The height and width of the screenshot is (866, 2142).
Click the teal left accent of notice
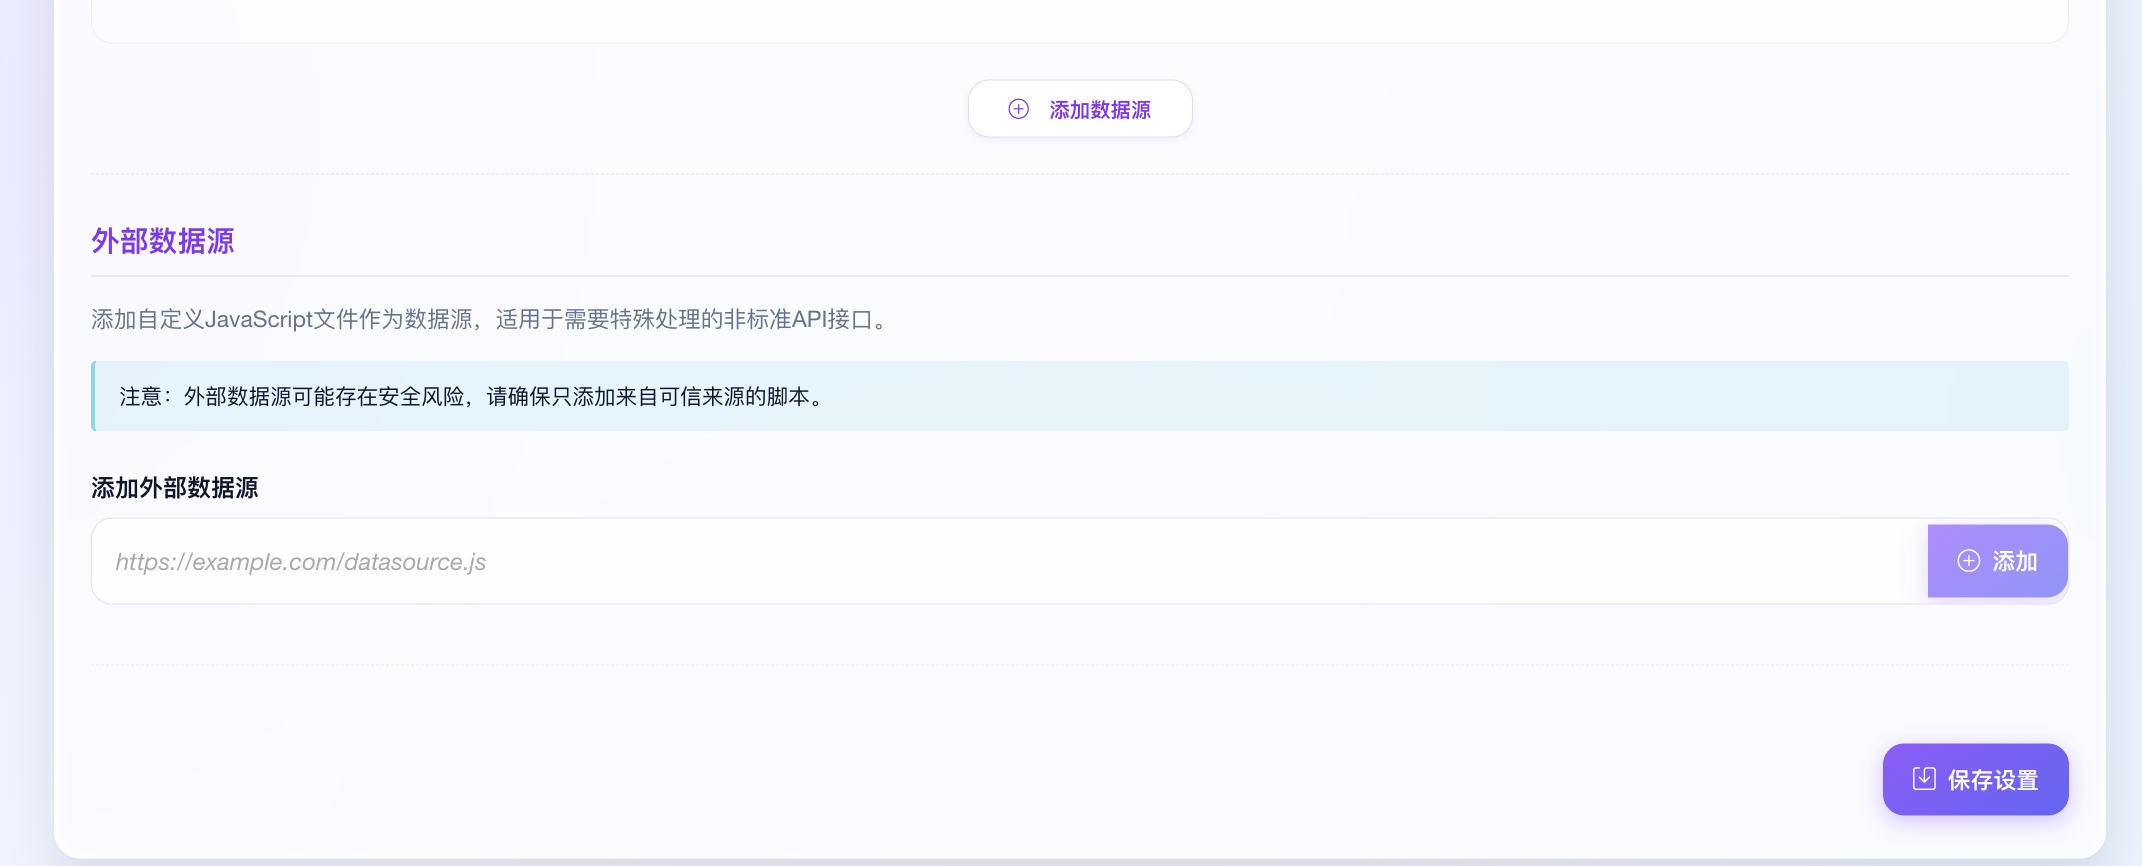pyautogui.click(x=93, y=396)
